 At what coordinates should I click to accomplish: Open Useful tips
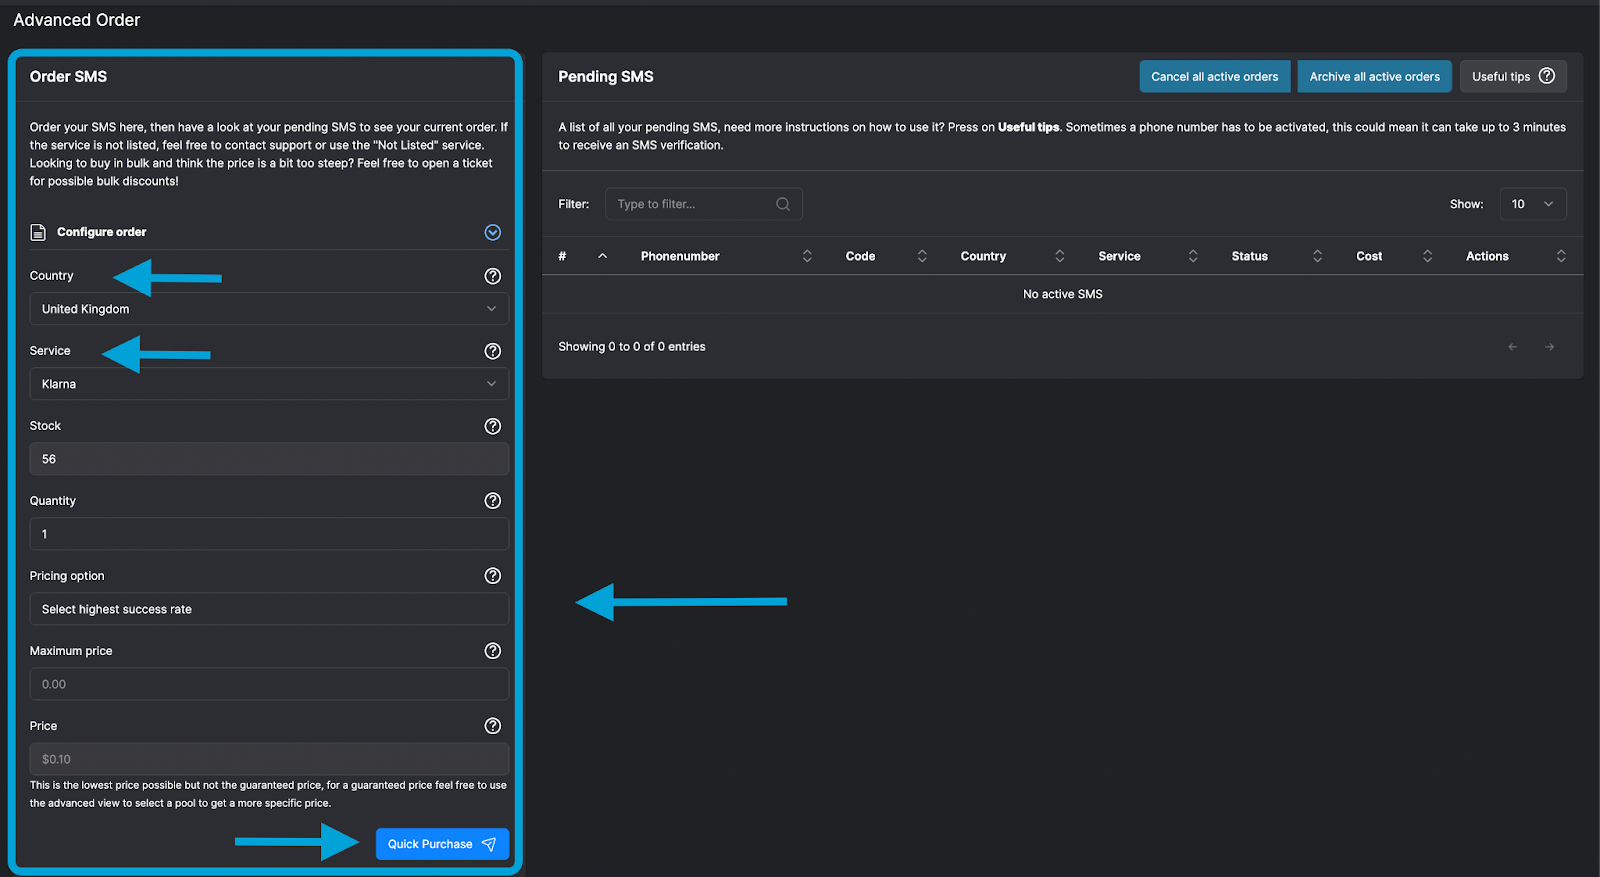tap(1512, 77)
